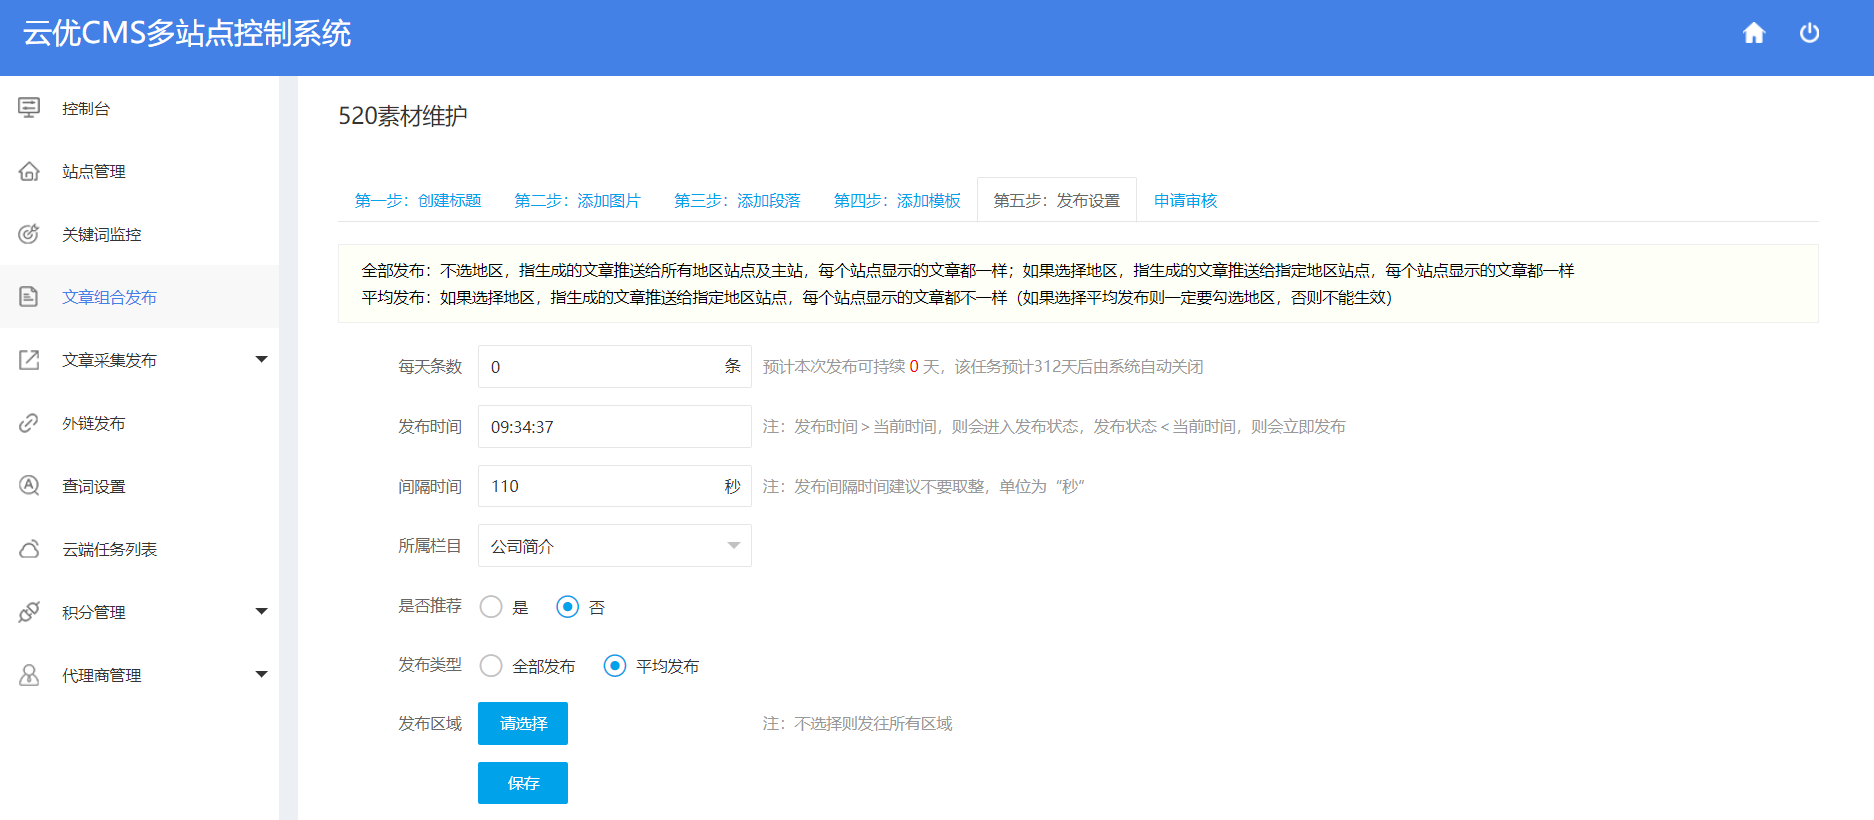Click the 外链发布 chain link icon
The height and width of the screenshot is (820, 1874).
29,423
